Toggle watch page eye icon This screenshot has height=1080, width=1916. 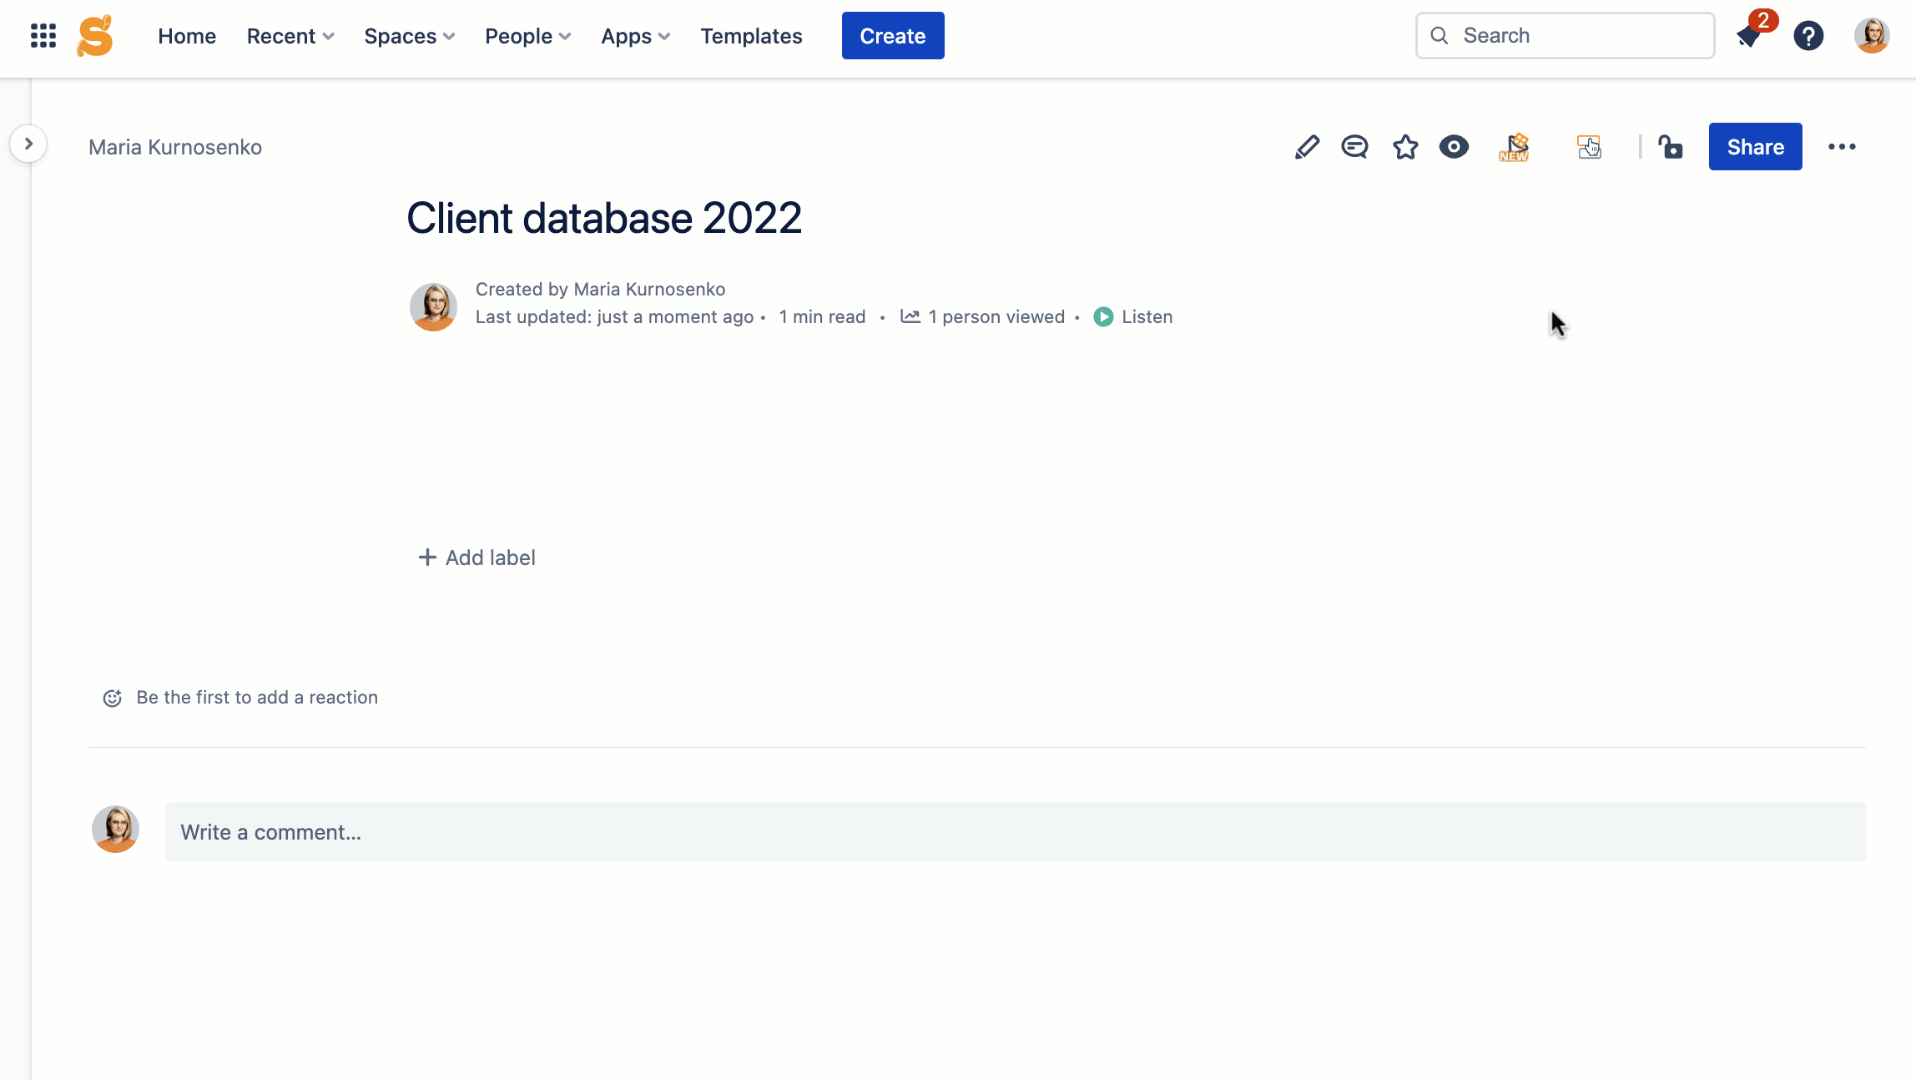(1454, 147)
